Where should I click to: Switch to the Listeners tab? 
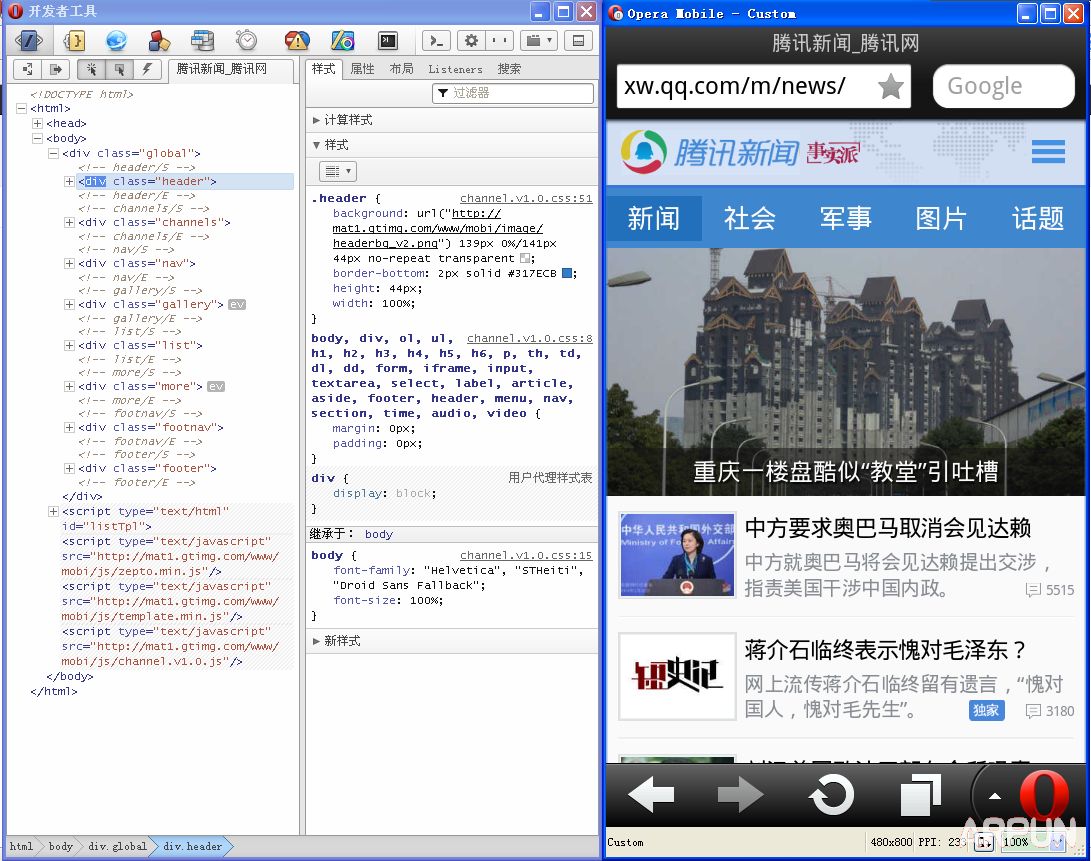pyautogui.click(x=454, y=69)
